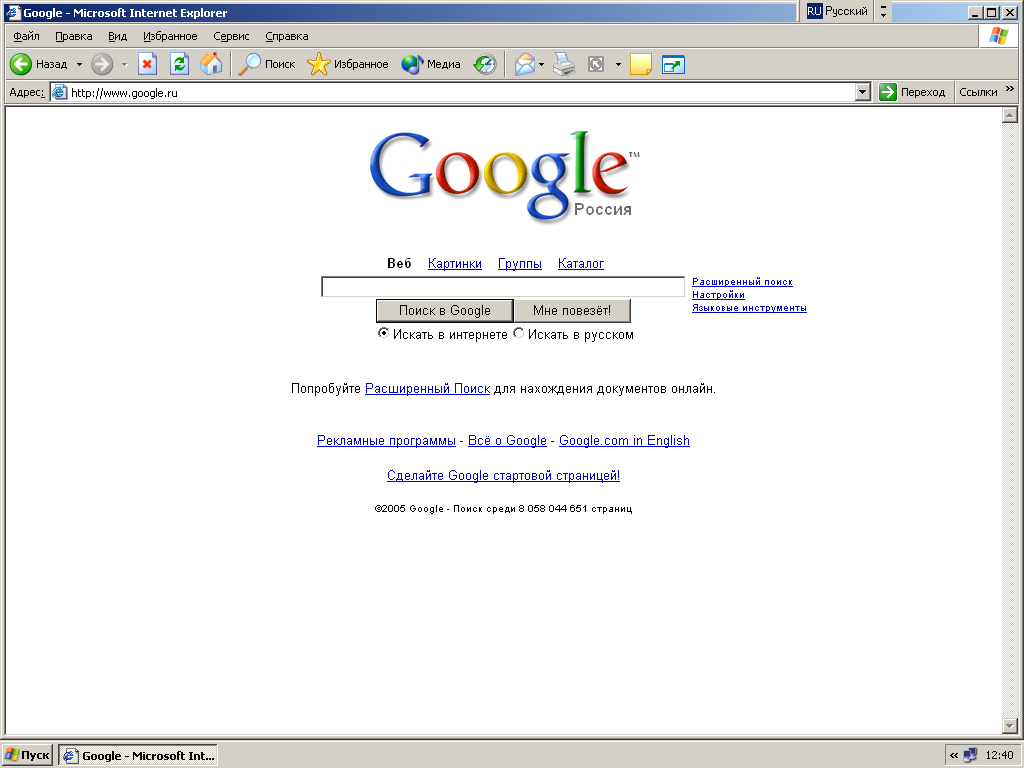Click the scrollbar down arrow
This screenshot has height=768, width=1024.
pos(1010,726)
